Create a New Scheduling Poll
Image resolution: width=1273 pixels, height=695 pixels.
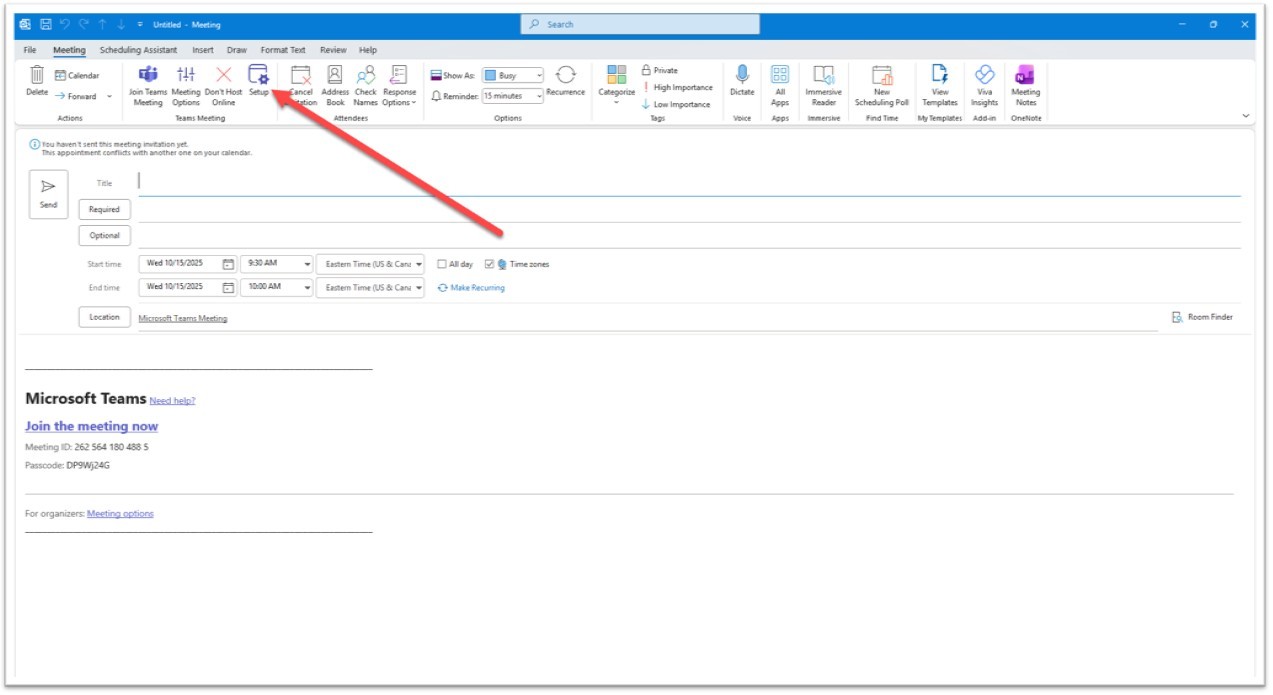881,76
